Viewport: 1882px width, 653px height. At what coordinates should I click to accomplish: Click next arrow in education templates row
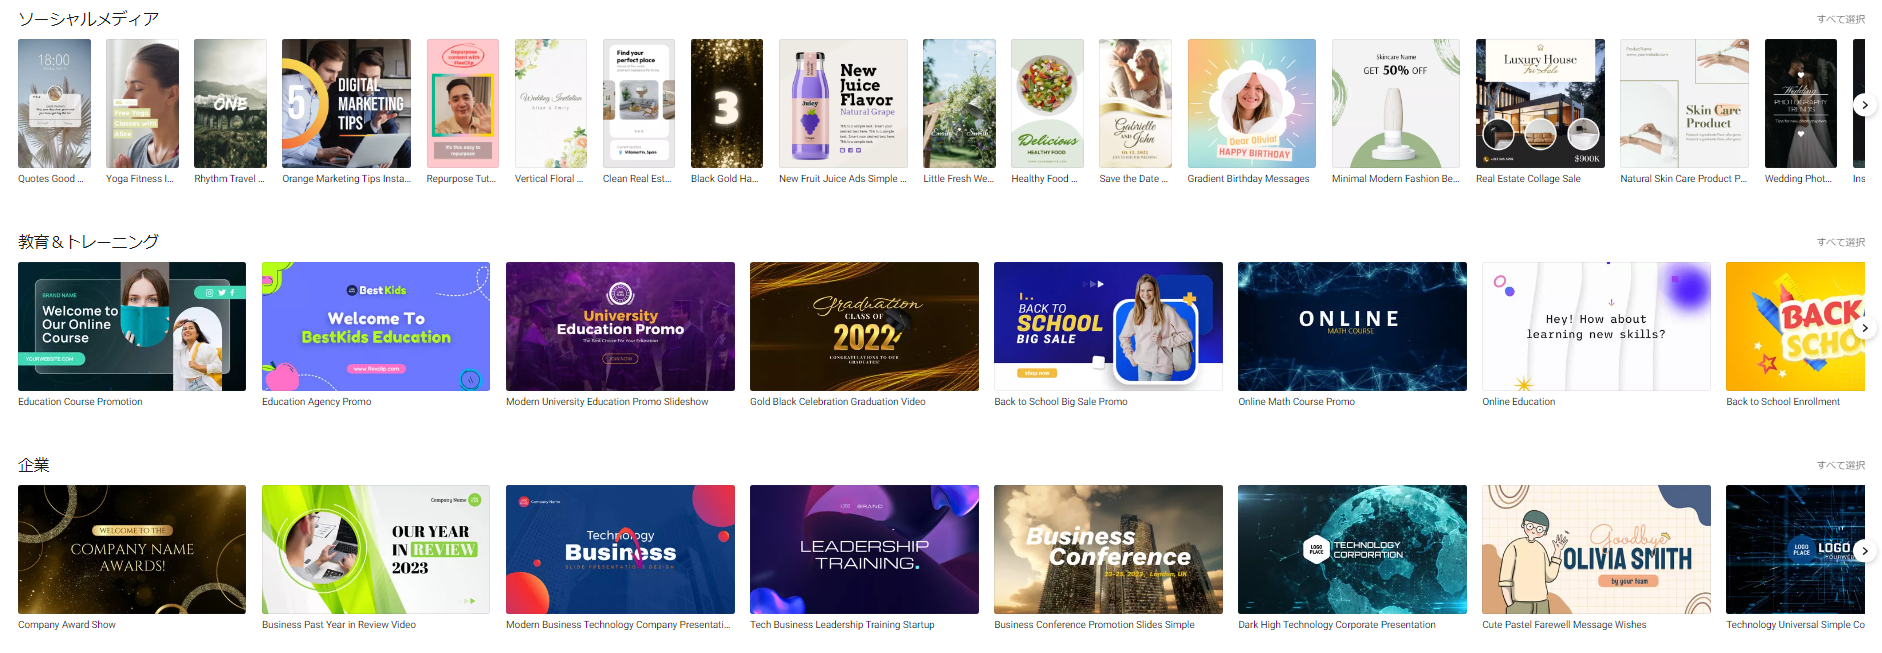pos(1864,328)
